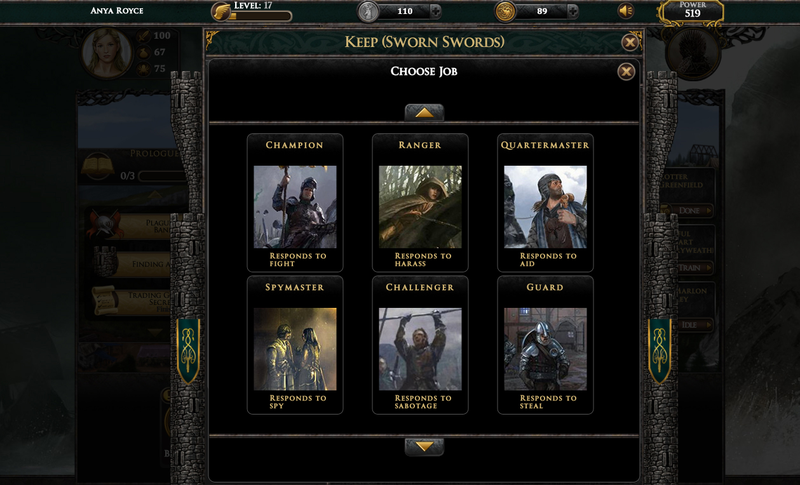Add silver with the plus beside 110
The image size is (800, 485).
click(x=436, y=11)
